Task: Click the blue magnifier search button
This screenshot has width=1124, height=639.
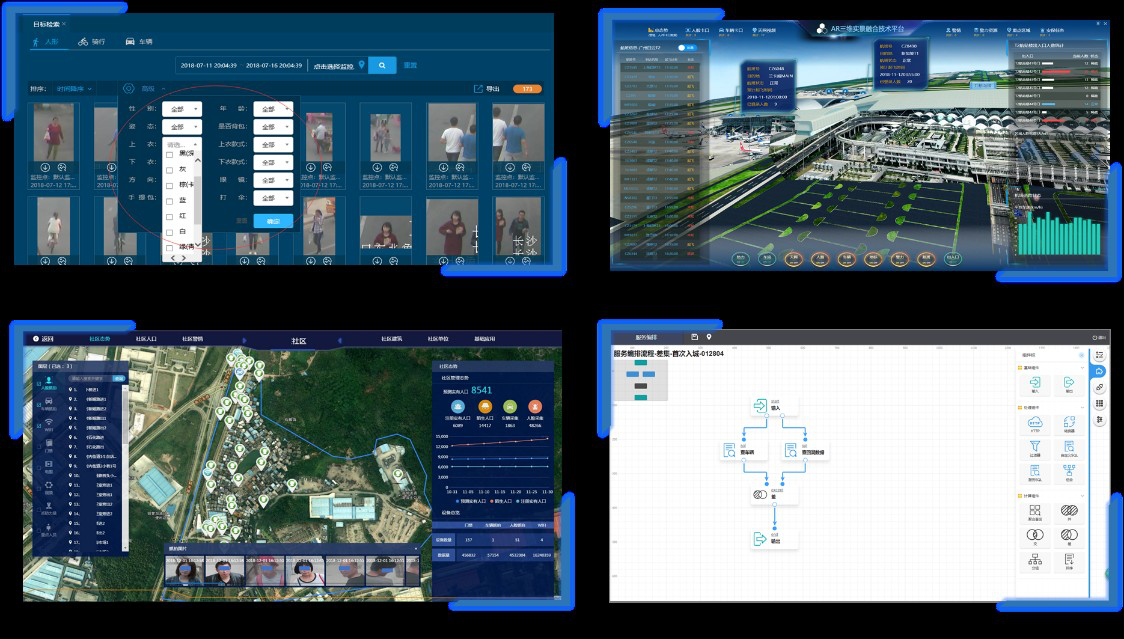Action: click(382, 65)
